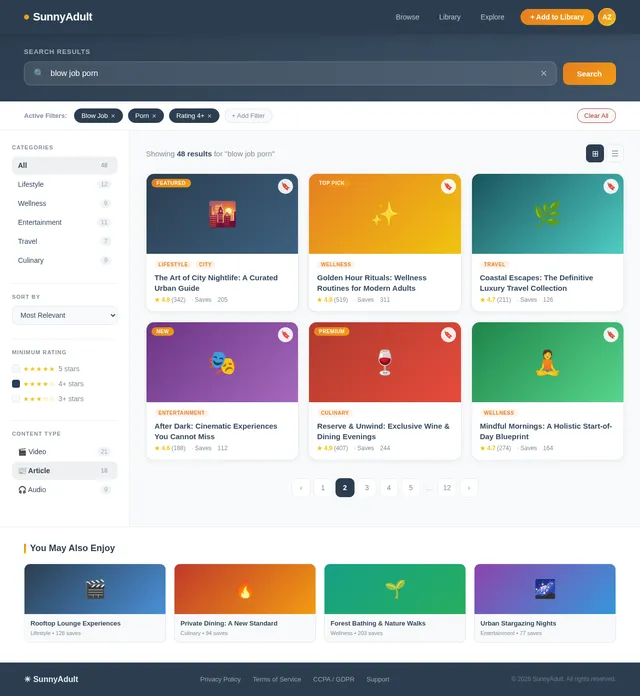The image size is (640, 696).
Task: Click bookmark icon on Coastal Escapes card
Action: point(610,186)
